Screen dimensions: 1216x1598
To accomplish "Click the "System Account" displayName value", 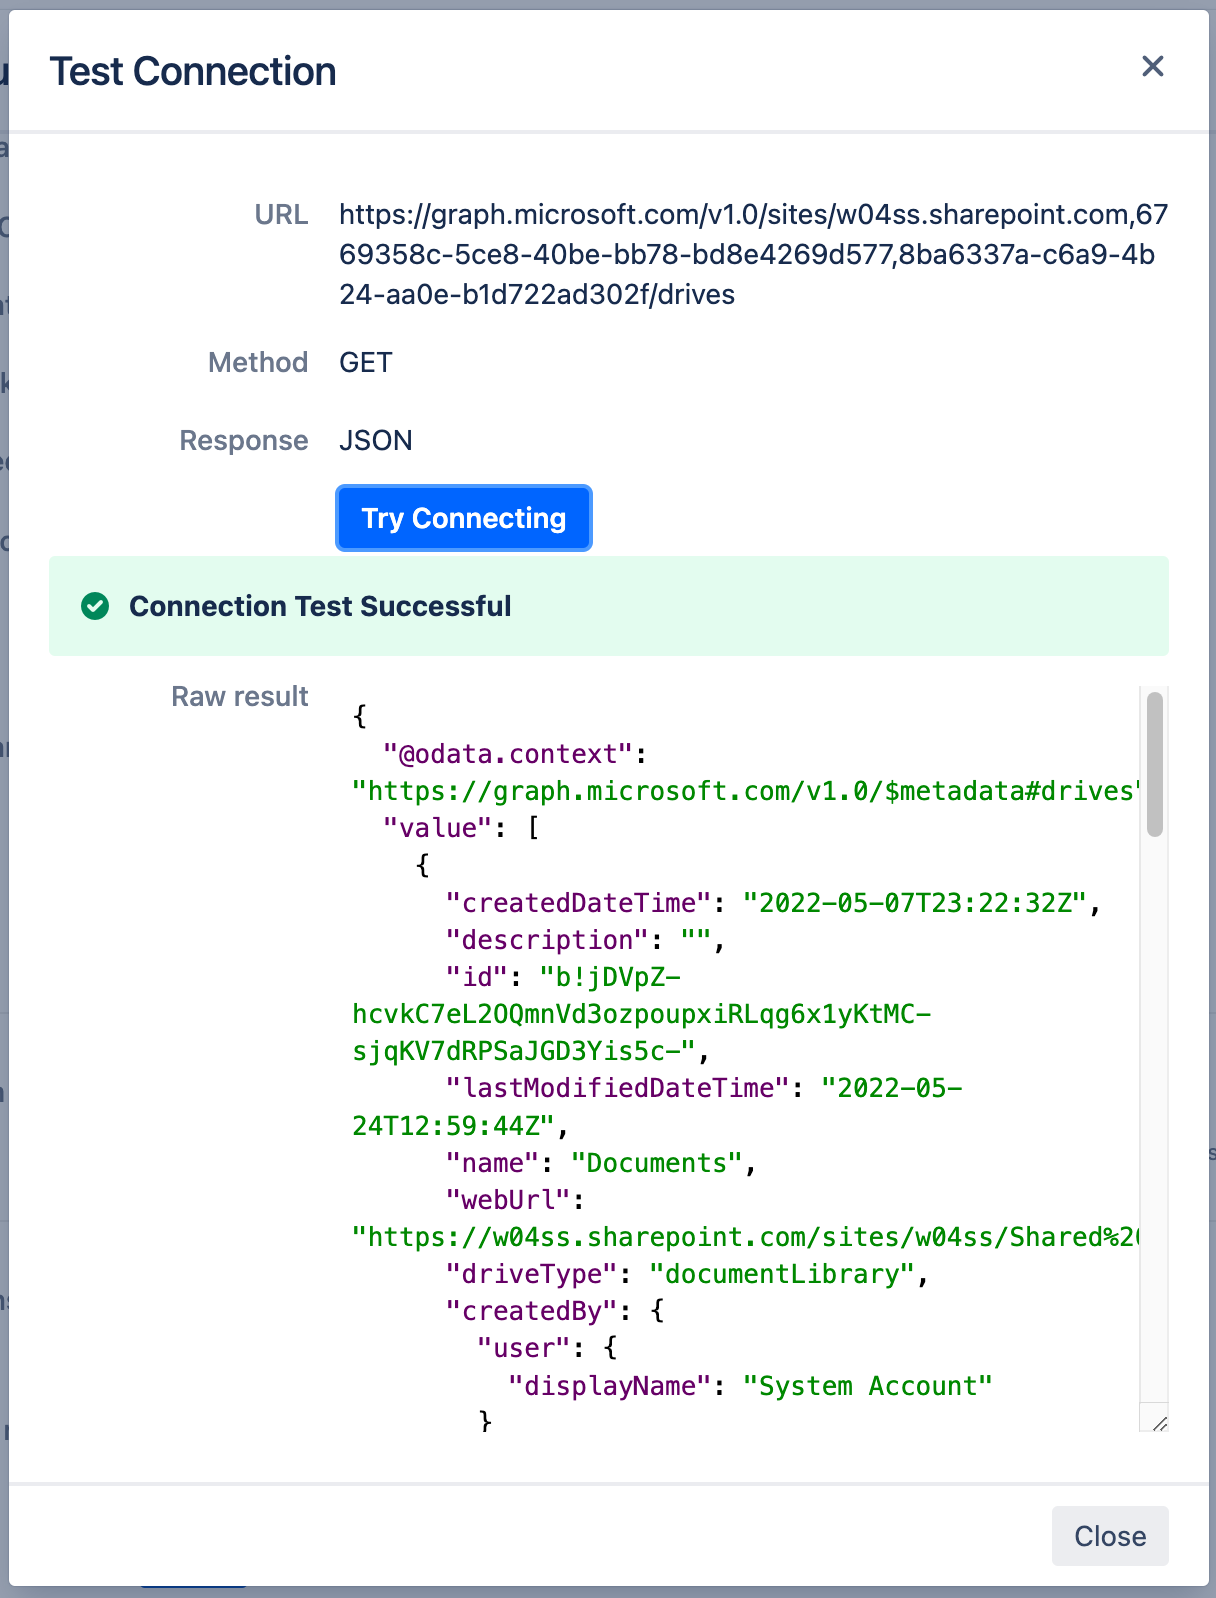I will click(x=866, y=1386).
